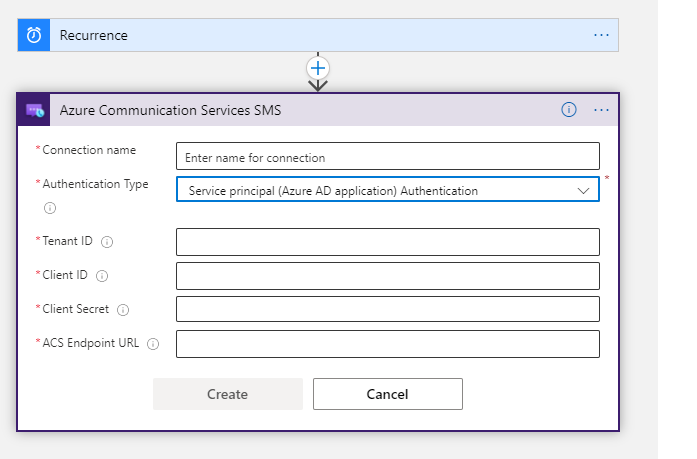Click the plus icon to insert step
This screenshot has width=697, height=459.
(318, 68)
